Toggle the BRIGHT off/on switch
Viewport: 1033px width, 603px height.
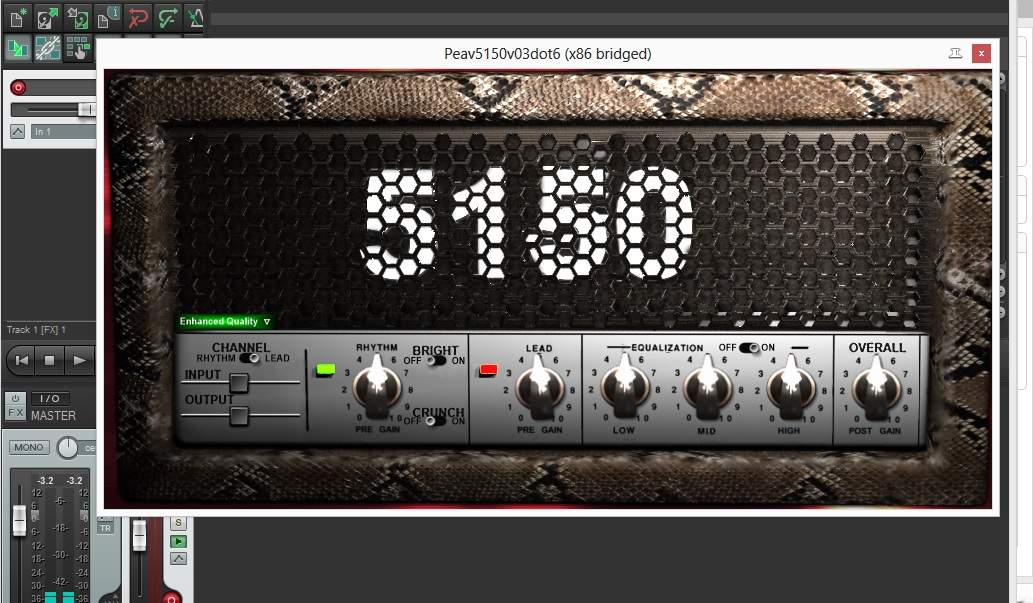[x=435, y=360]
